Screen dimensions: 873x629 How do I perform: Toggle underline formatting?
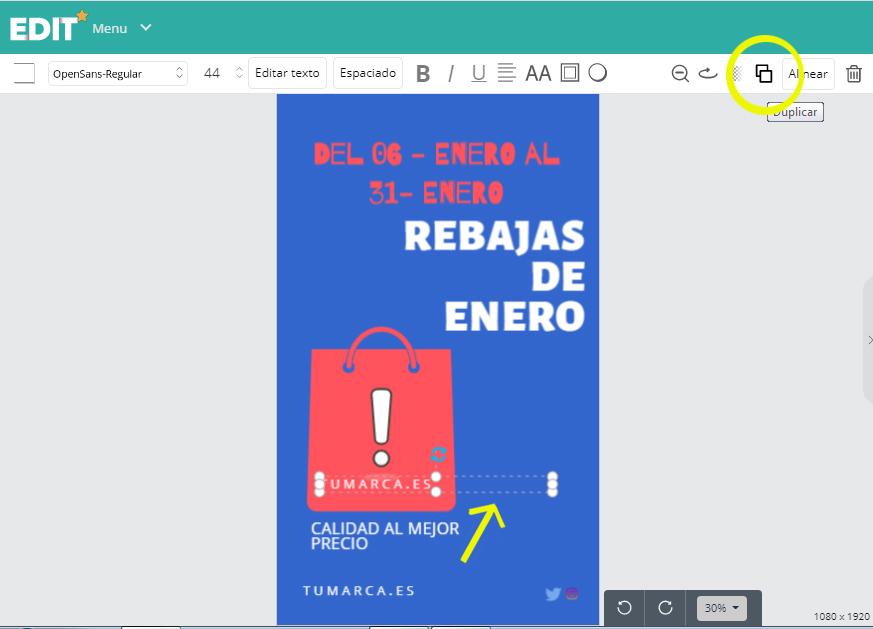(x=479, y=72)
